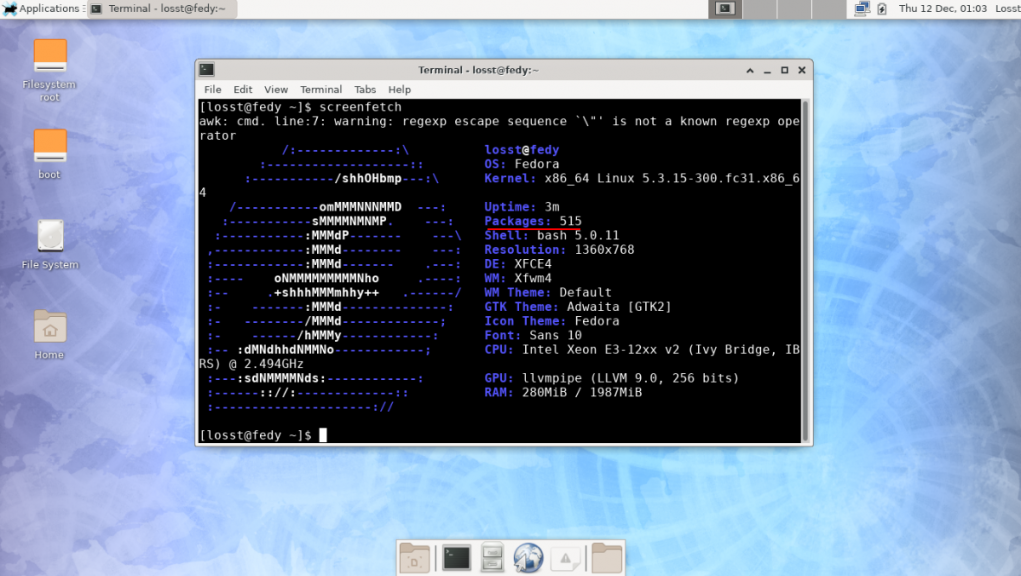Click the terminal prompt at the bottom
Viewport: 1021px width, 576px height.
[x=255, y=435]
